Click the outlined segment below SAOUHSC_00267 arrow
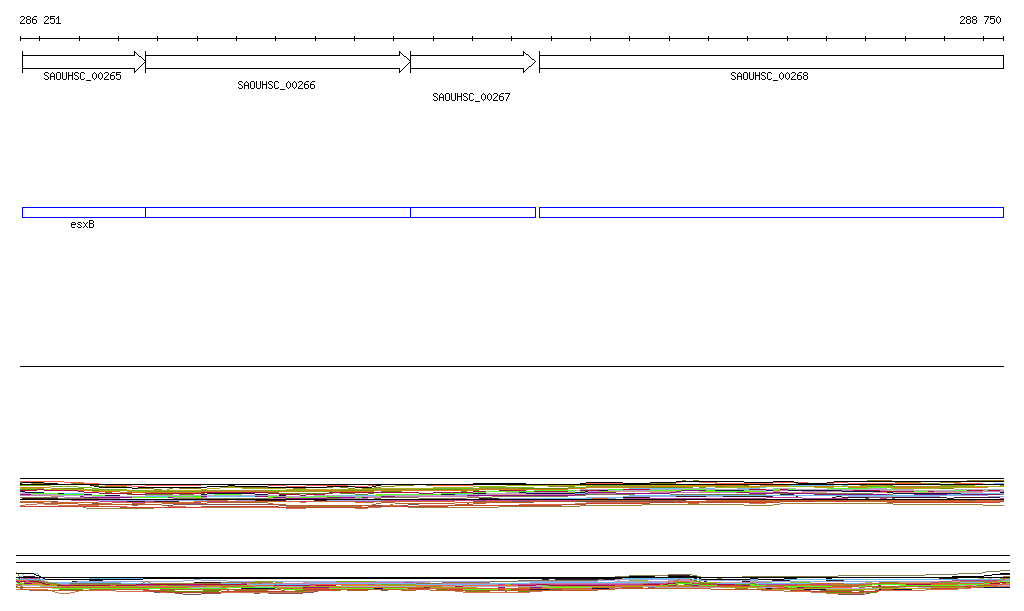 click(x=472, y=212)
